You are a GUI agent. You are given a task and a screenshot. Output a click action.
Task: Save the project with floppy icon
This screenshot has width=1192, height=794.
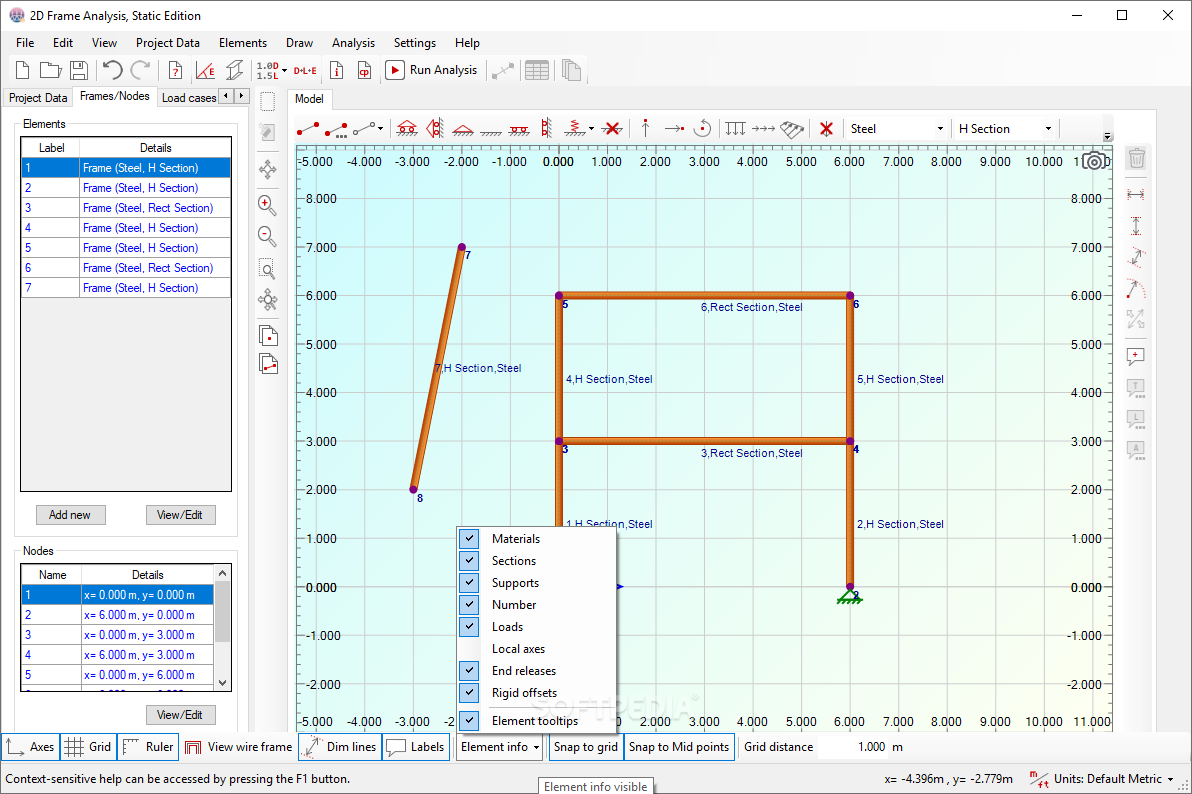click(x=78, y=70)
